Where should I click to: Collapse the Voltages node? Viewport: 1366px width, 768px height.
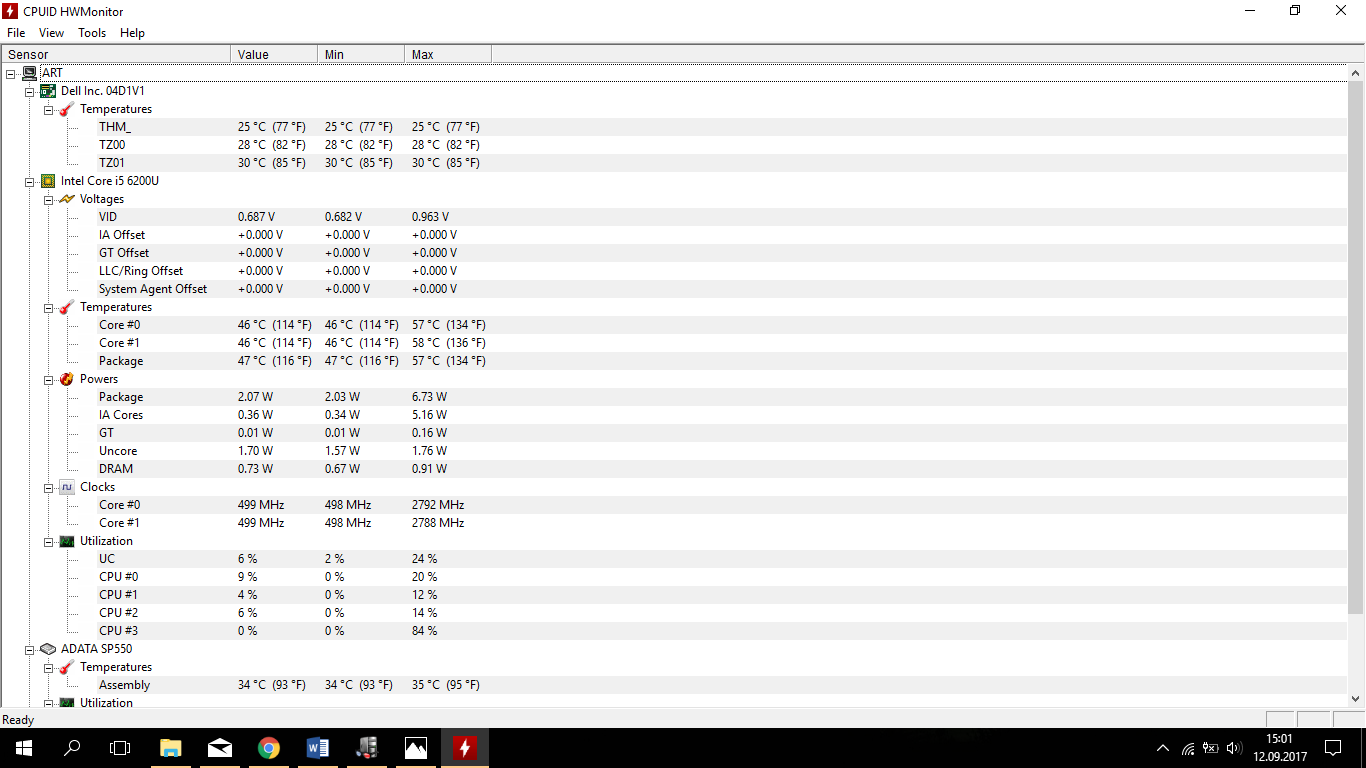pyautogui.click(x=49, y=199)
